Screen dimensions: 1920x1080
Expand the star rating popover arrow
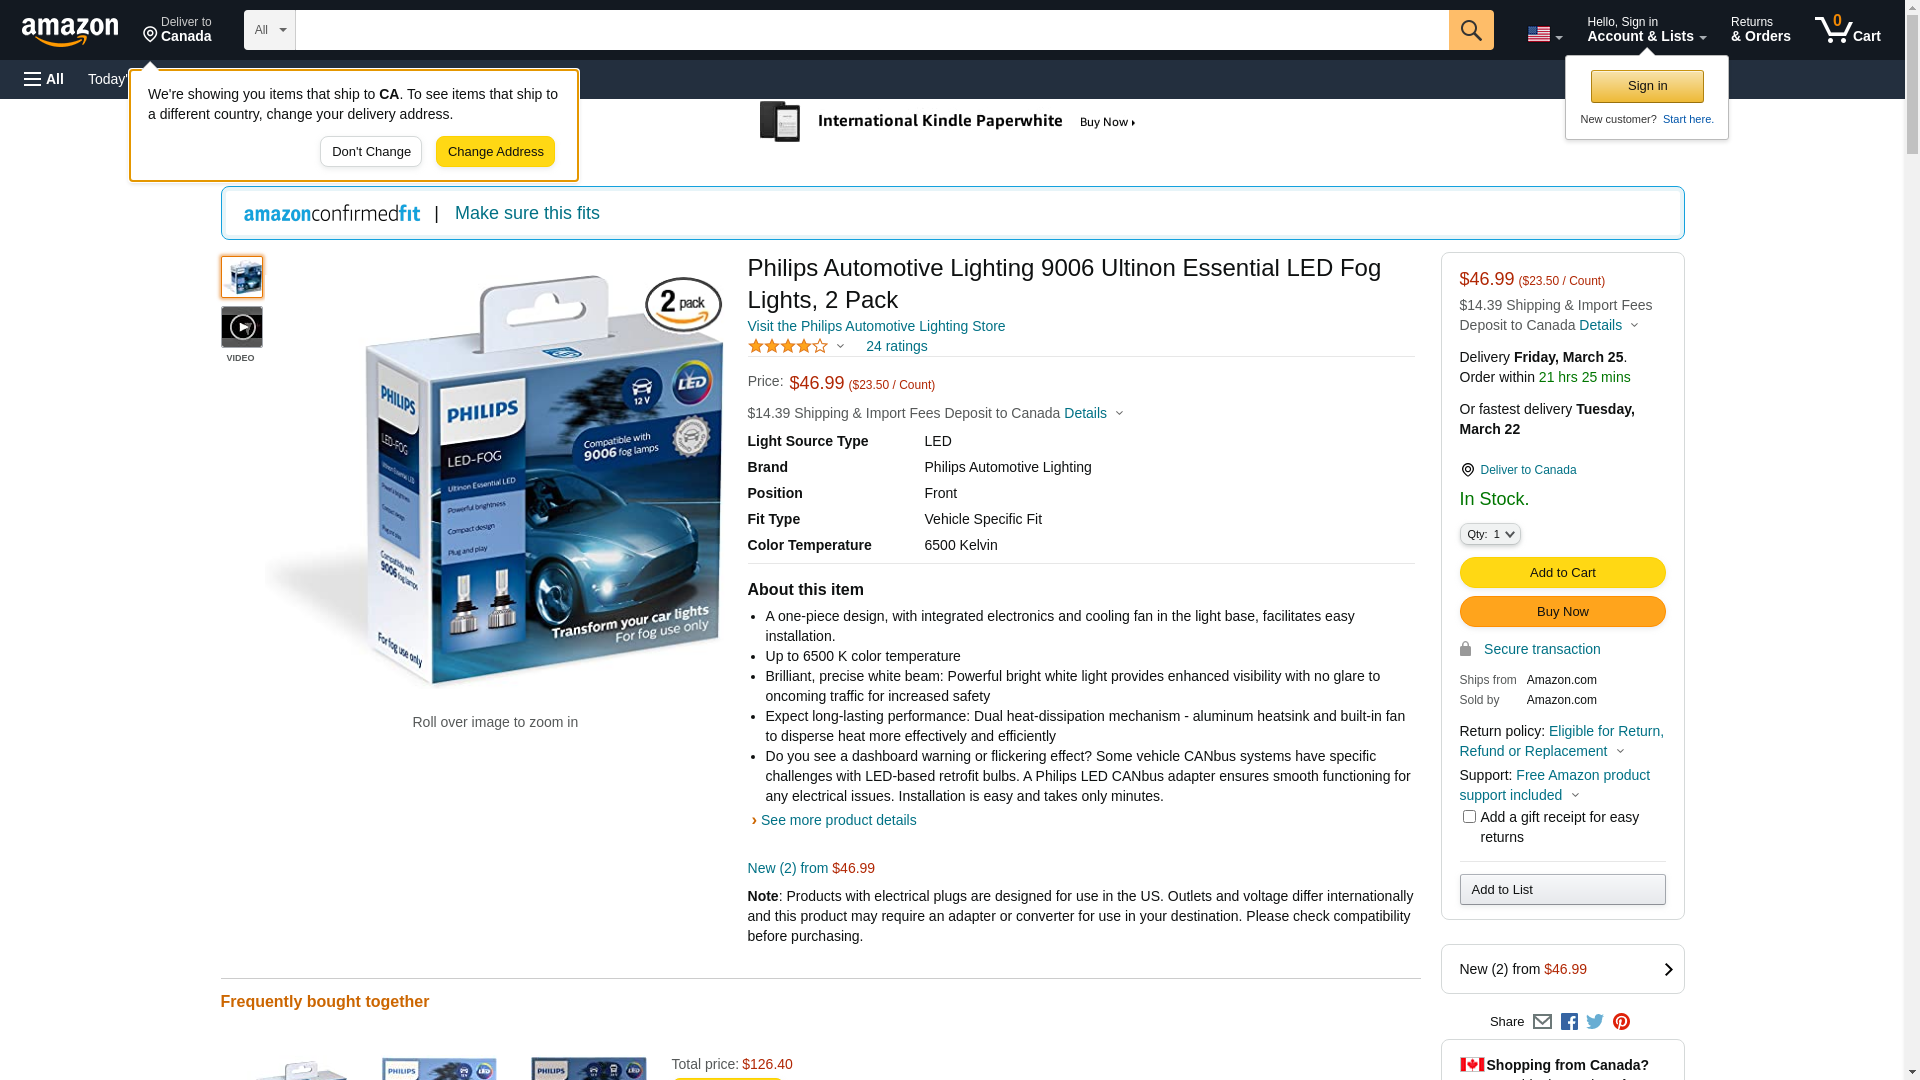[840, 347]
